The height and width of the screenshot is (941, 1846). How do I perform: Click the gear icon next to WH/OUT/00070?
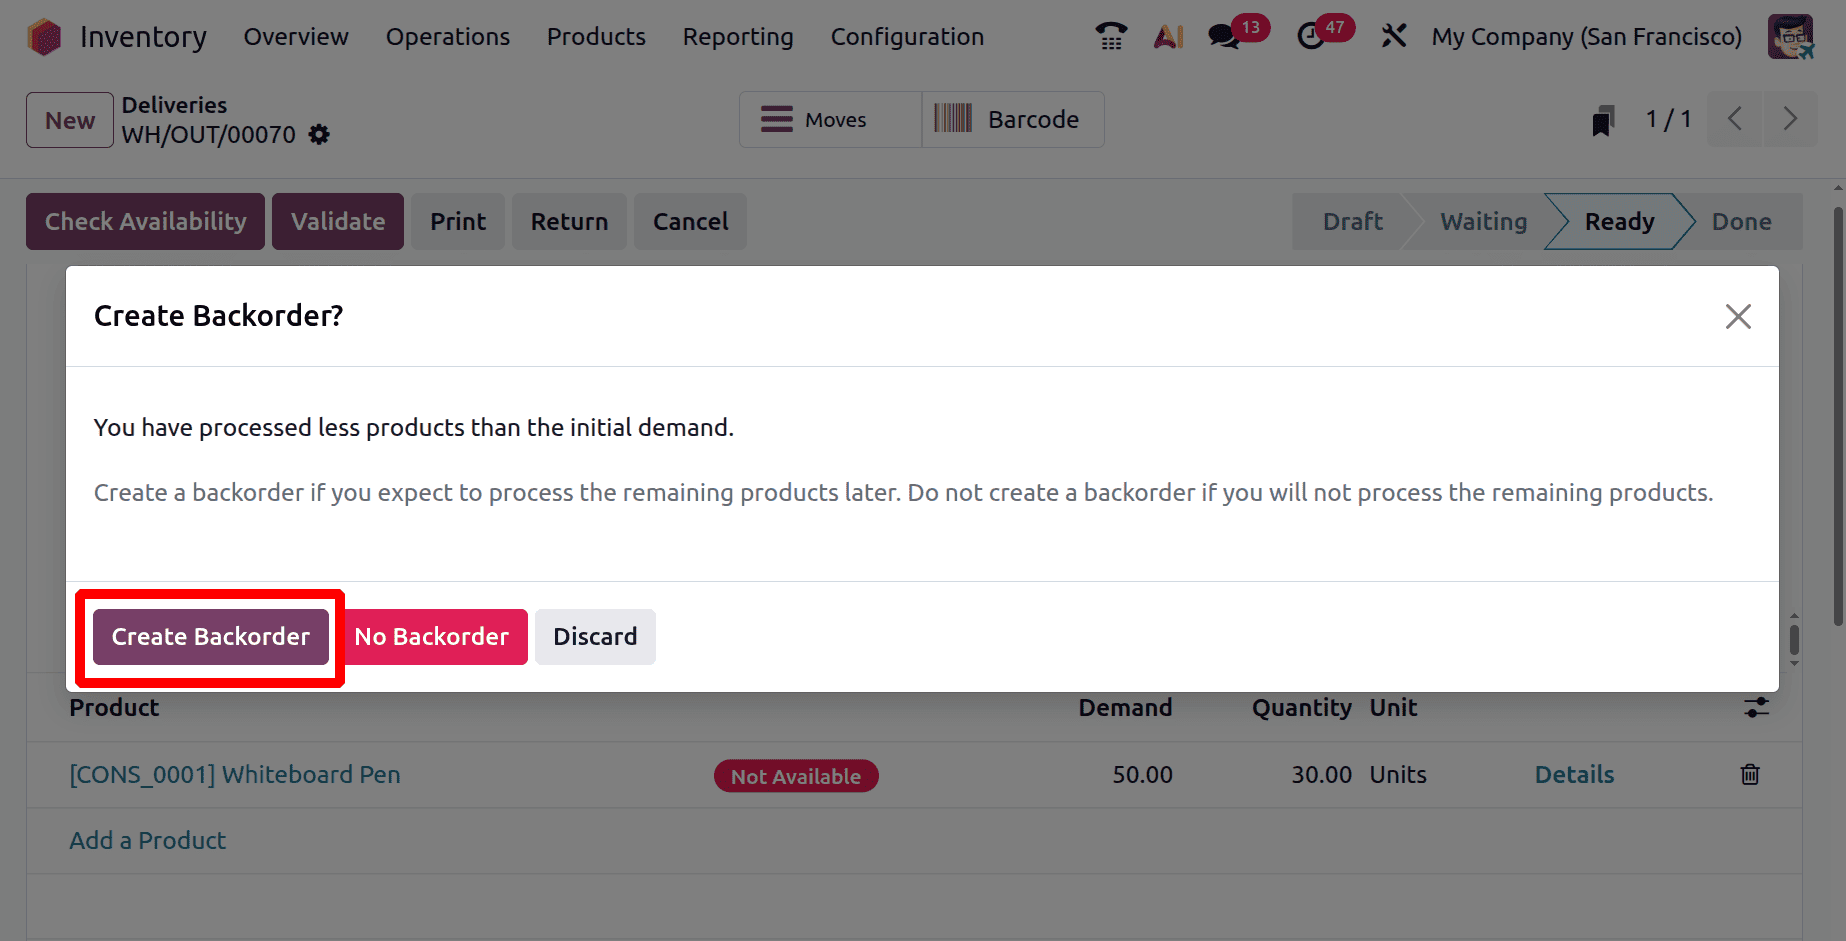click(x=319, y=135)
